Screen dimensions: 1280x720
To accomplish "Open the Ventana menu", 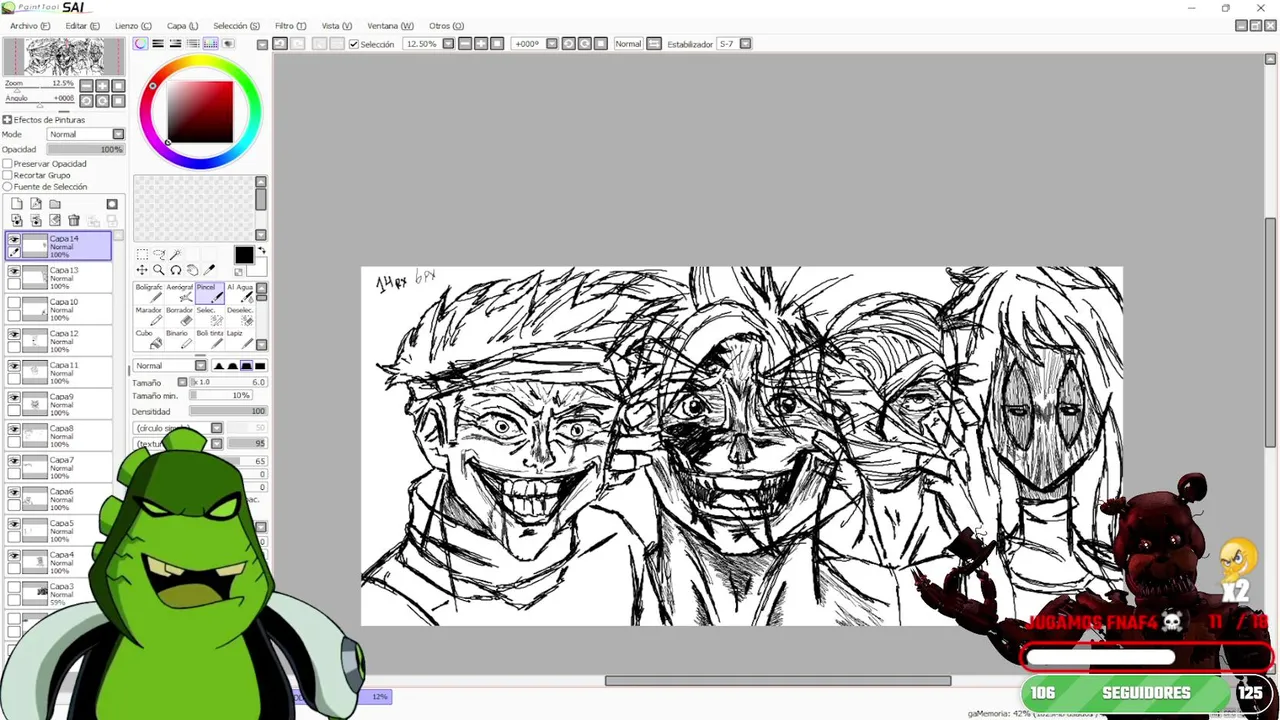I will [x=390, y=26].
